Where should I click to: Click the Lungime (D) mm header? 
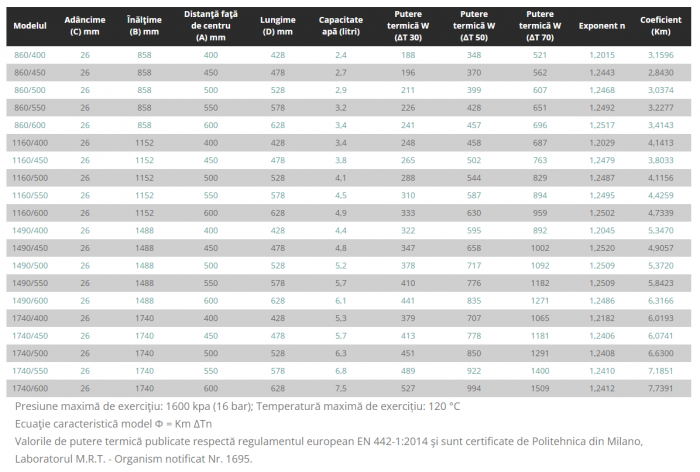277,22
